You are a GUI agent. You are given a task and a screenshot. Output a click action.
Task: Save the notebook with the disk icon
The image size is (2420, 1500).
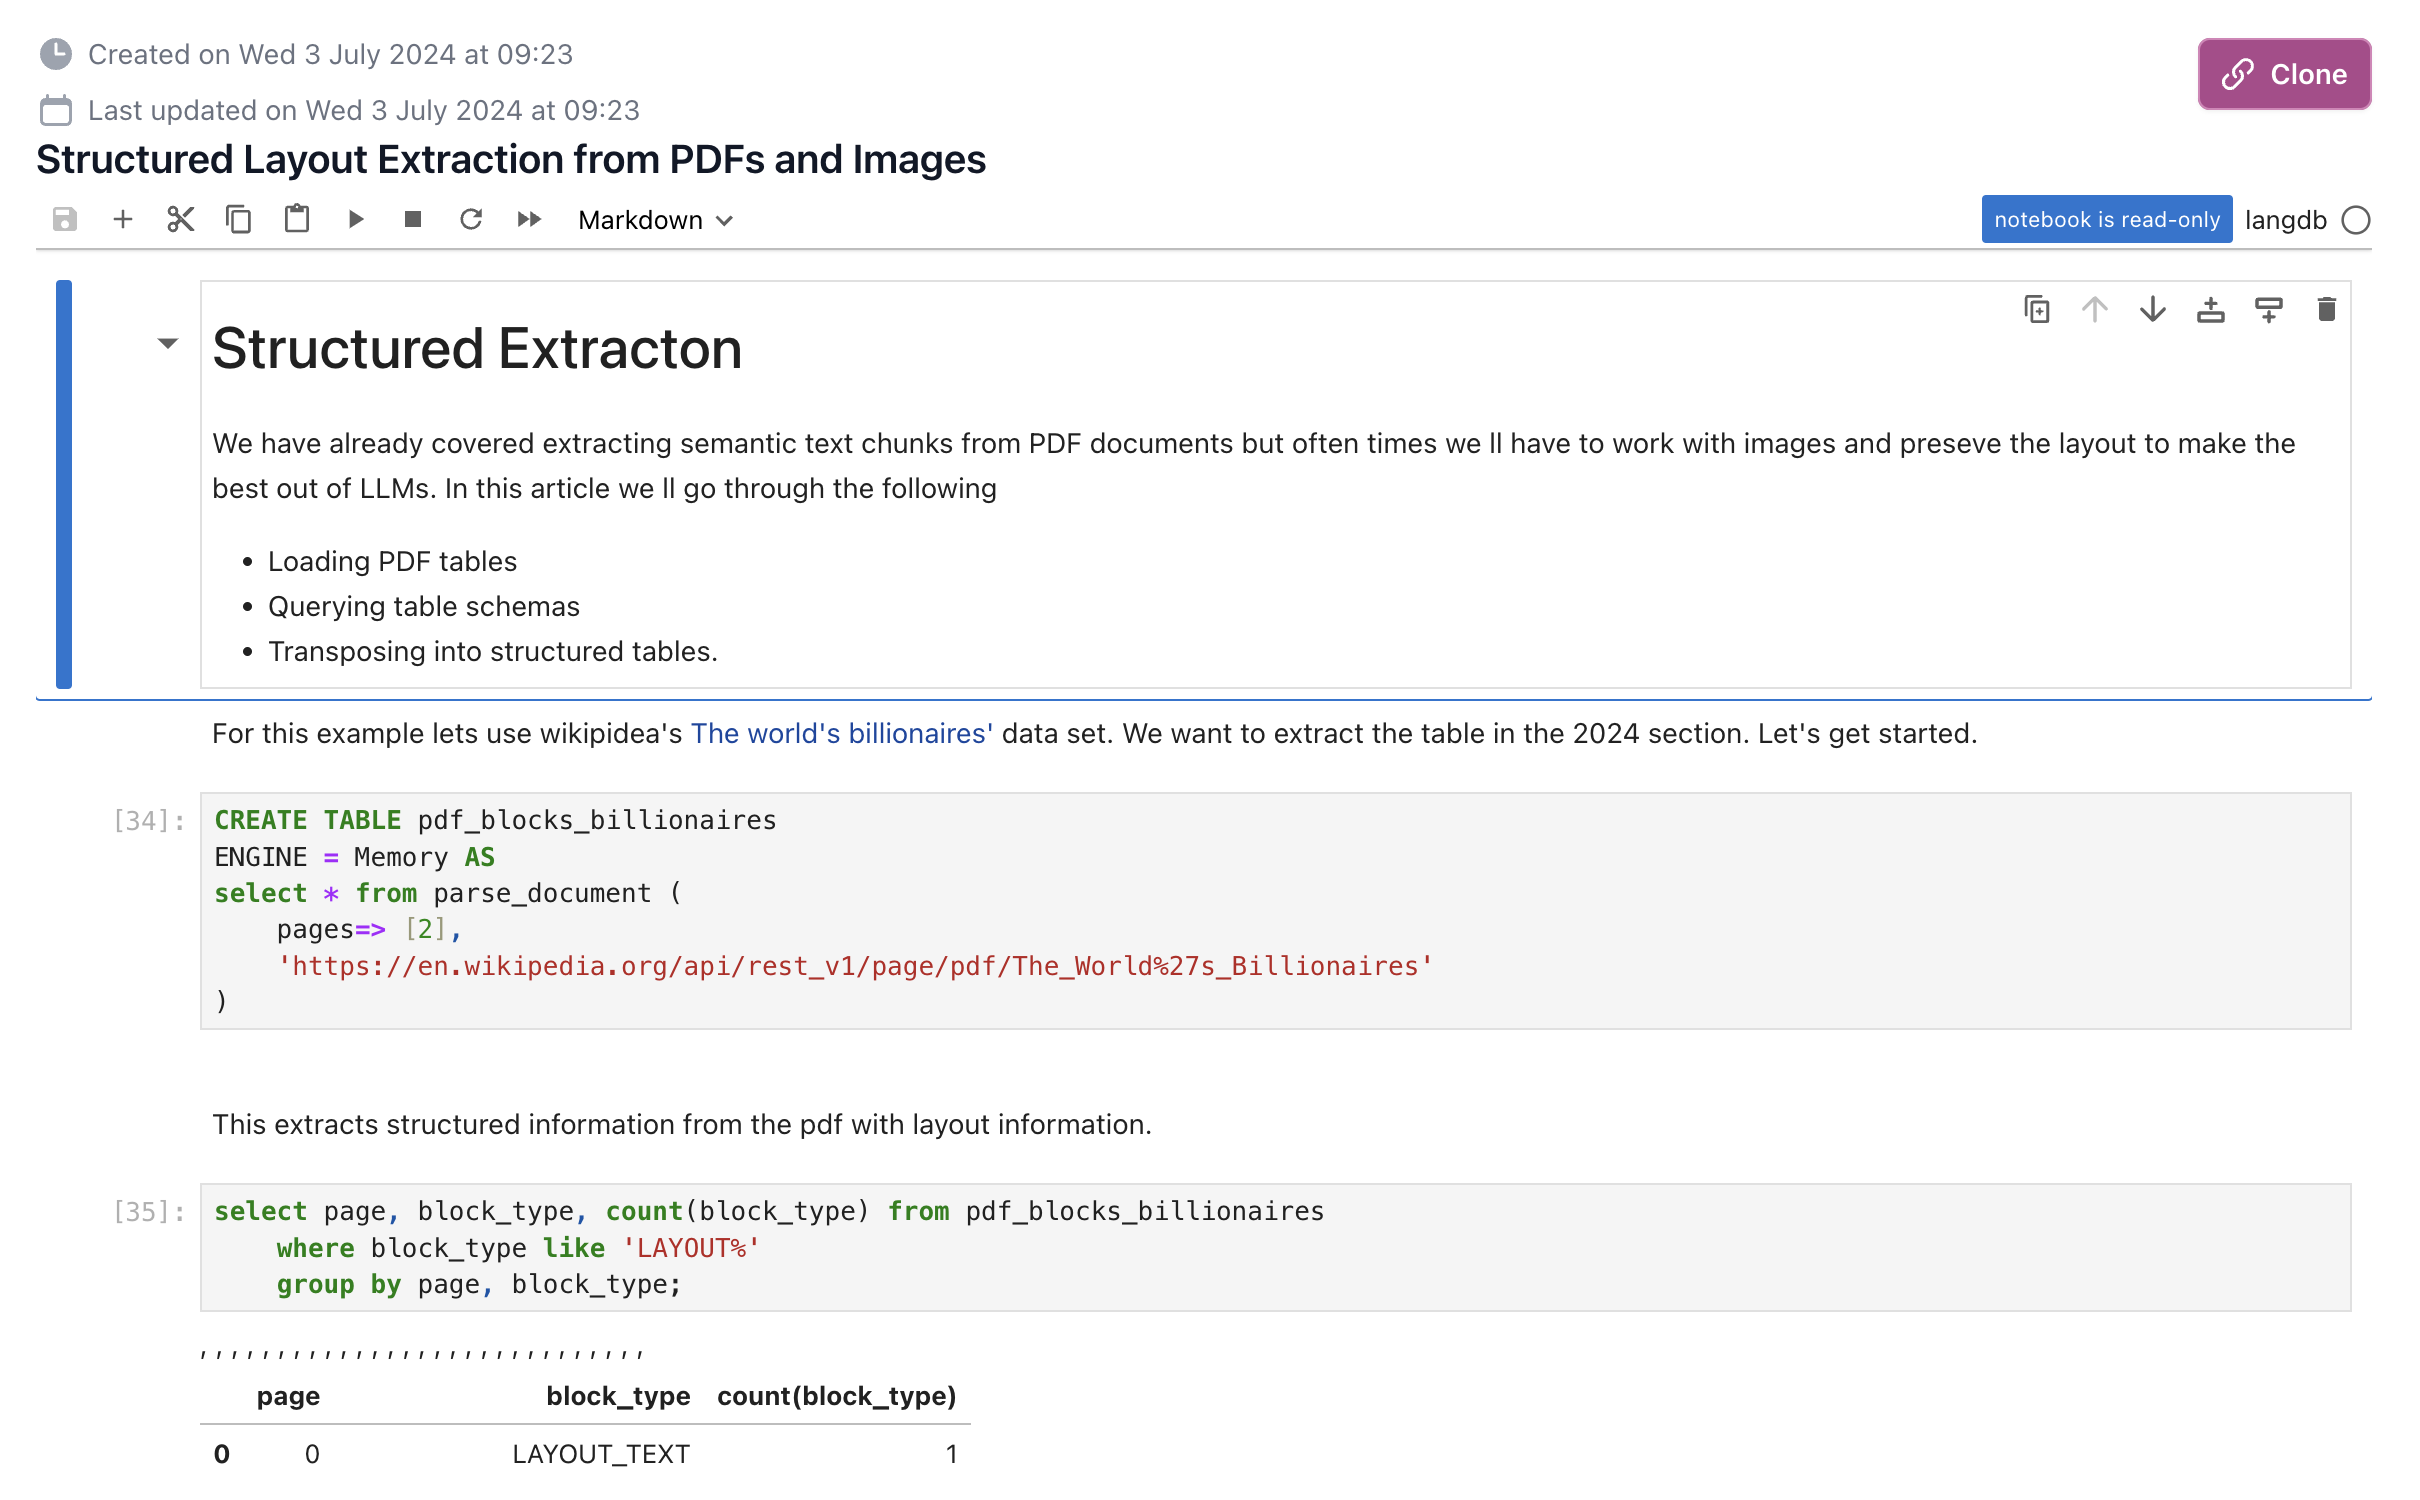point(65,219)
